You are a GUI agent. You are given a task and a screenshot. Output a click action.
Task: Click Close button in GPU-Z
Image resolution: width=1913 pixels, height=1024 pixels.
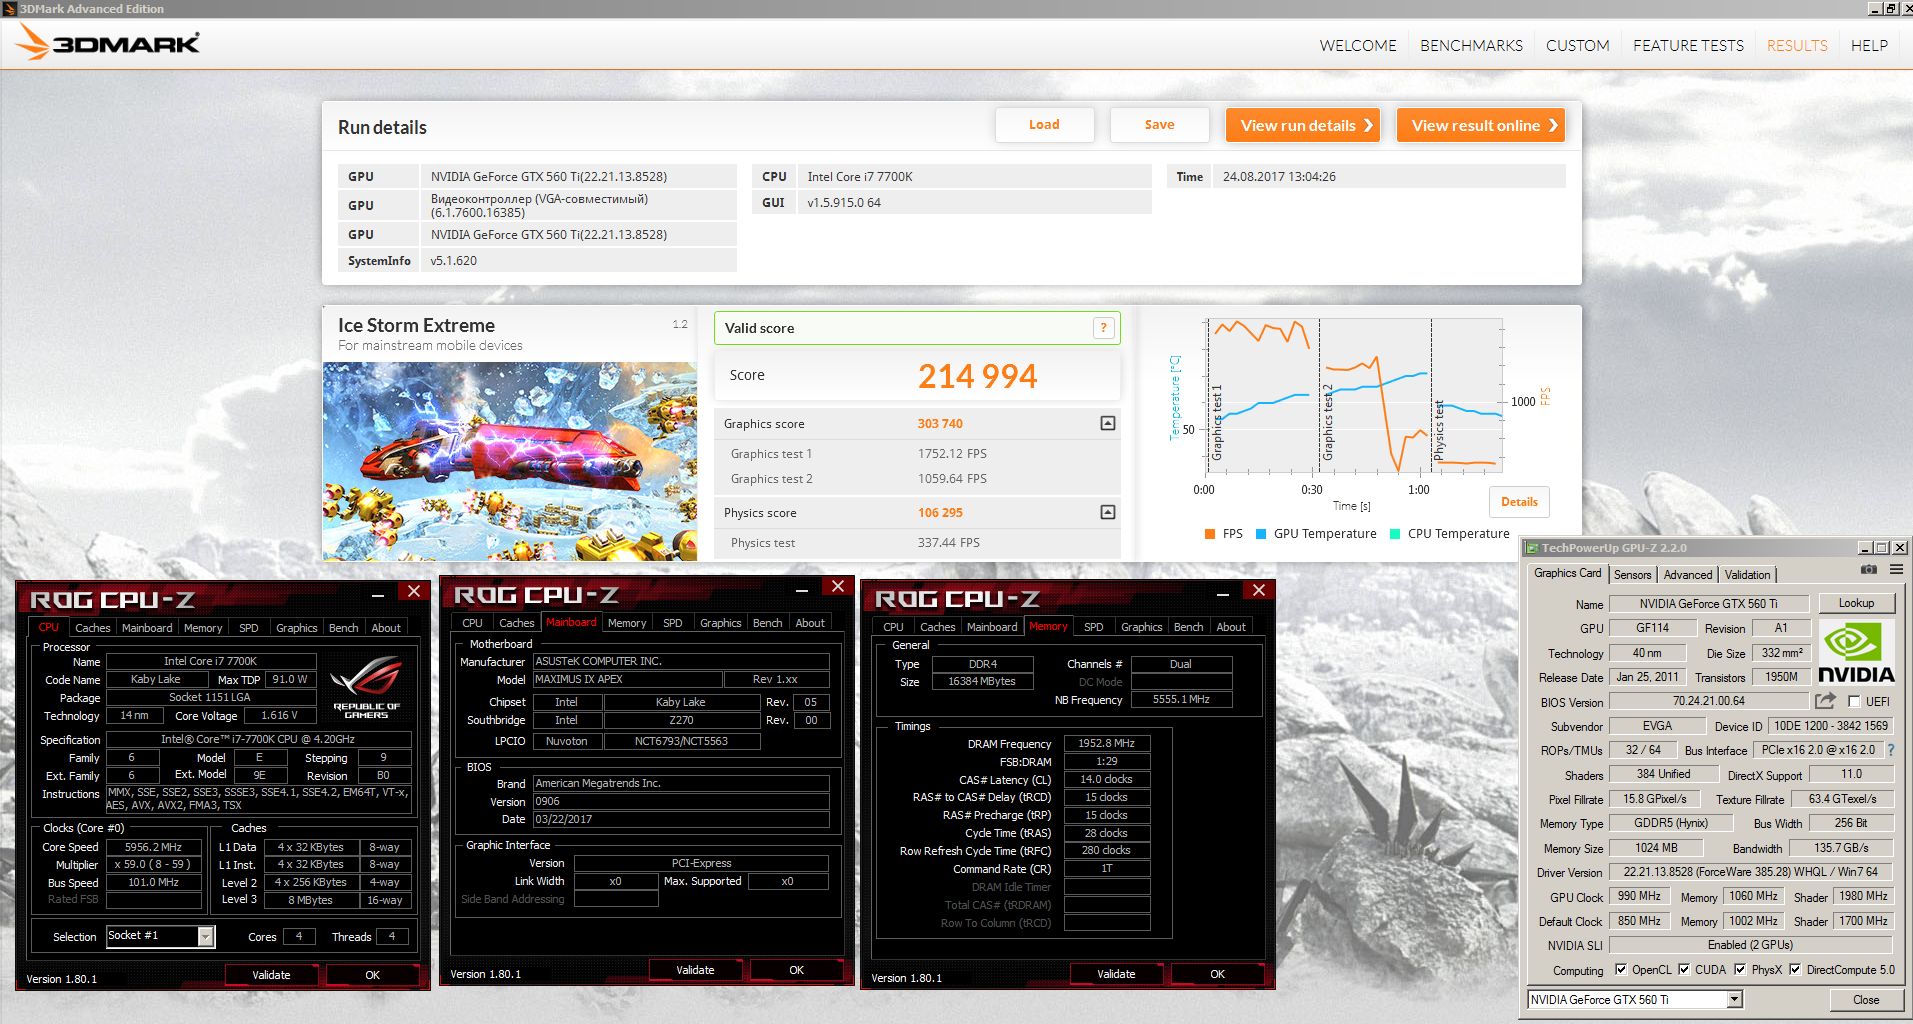tap(1865, 999)
